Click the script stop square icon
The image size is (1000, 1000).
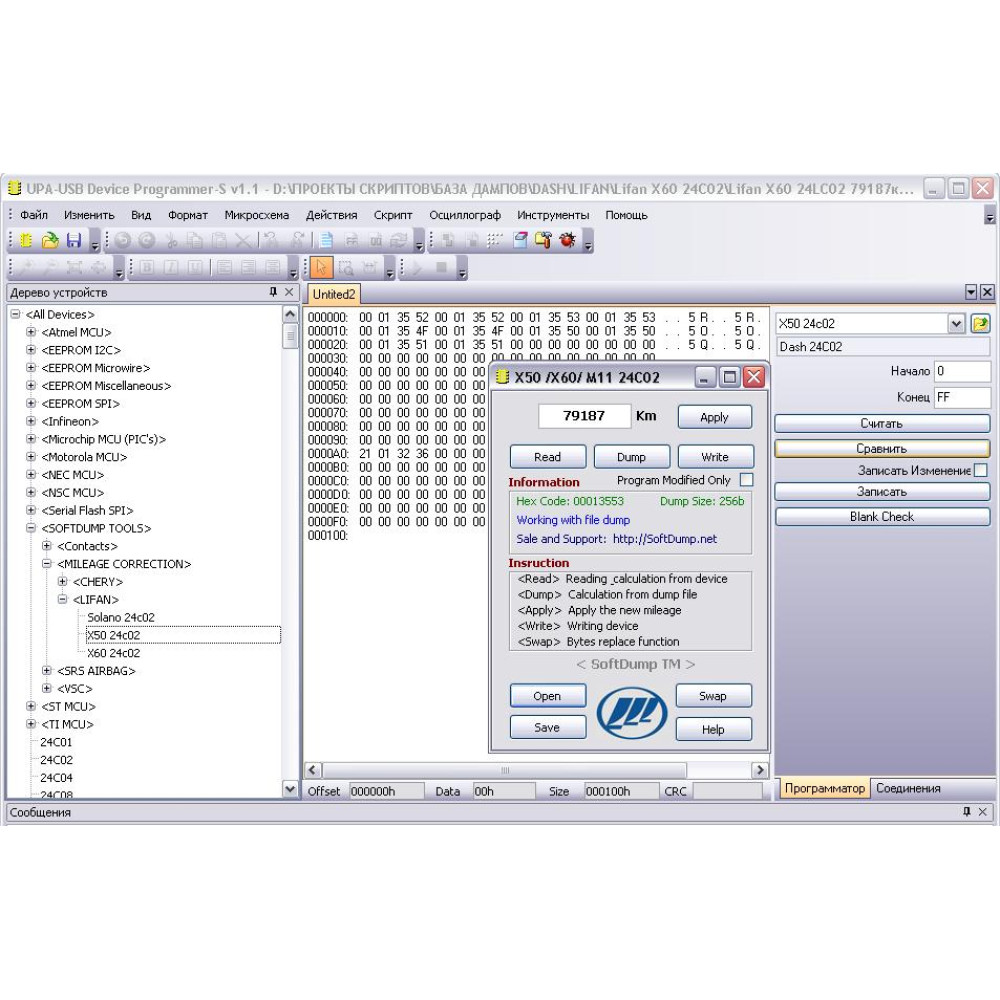coord(441,268)
